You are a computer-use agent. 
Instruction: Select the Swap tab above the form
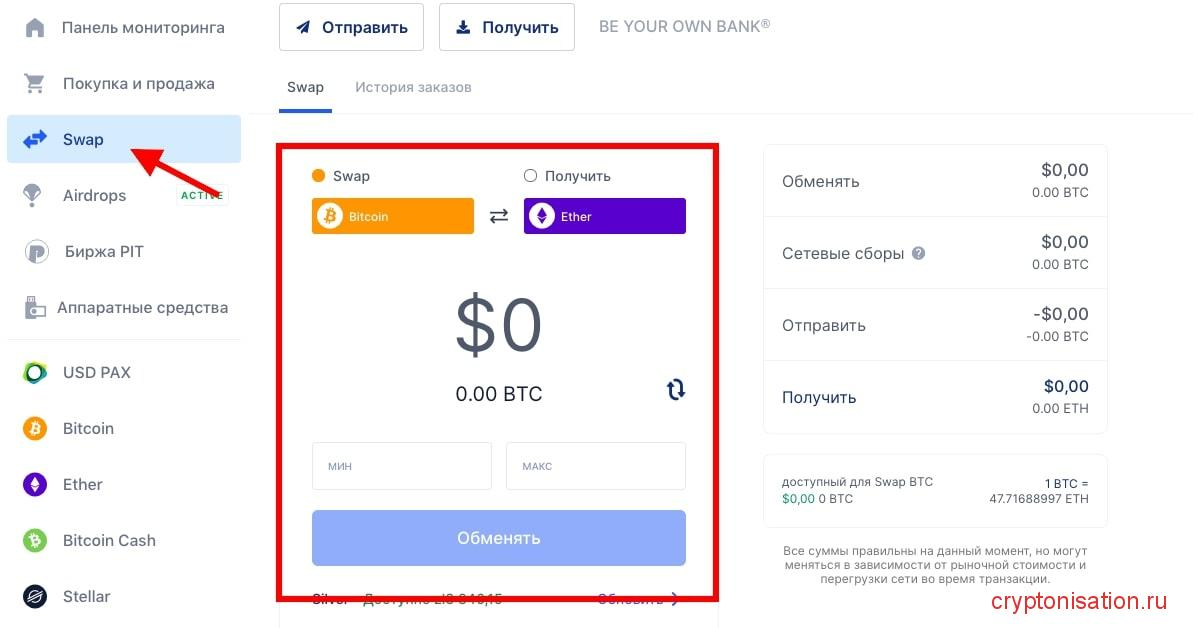(305, 87)
